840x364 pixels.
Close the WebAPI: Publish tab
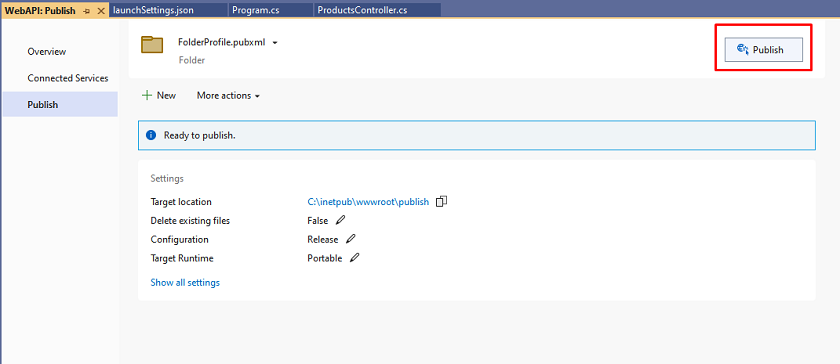coord(101,11)
